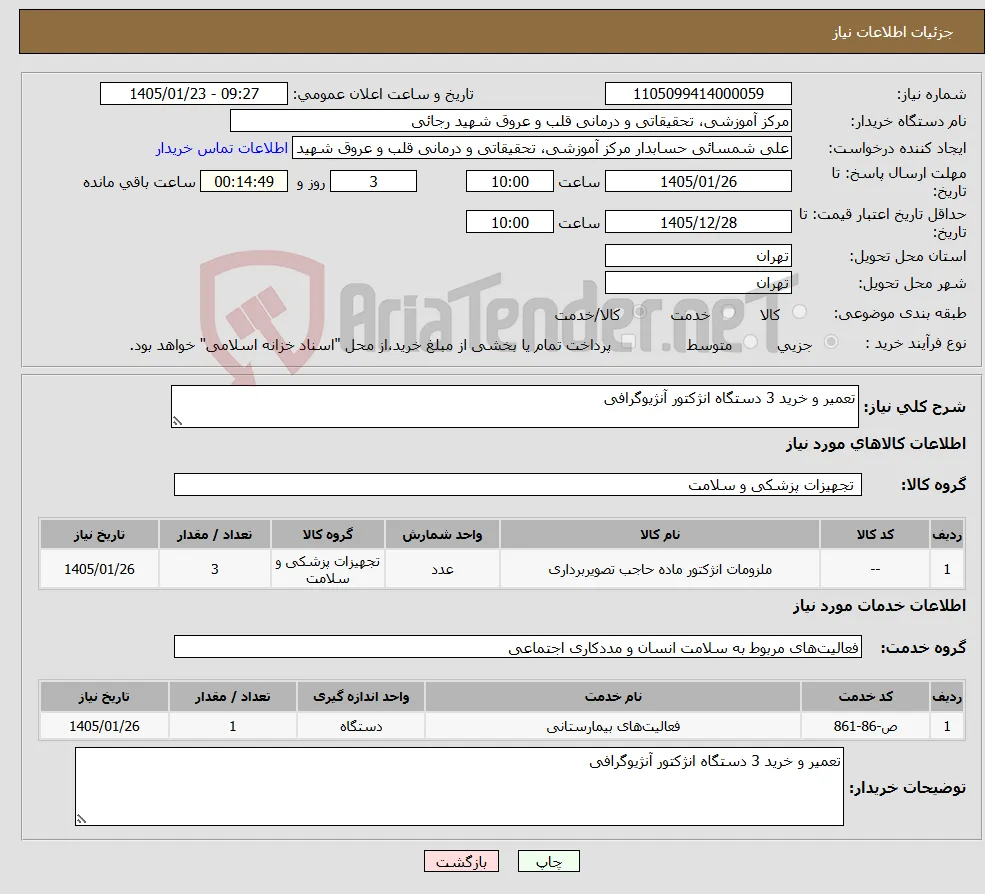
Task: Click the اطلاعات کالاهای مورد نیاز section heading
Action: coord(876,444)
